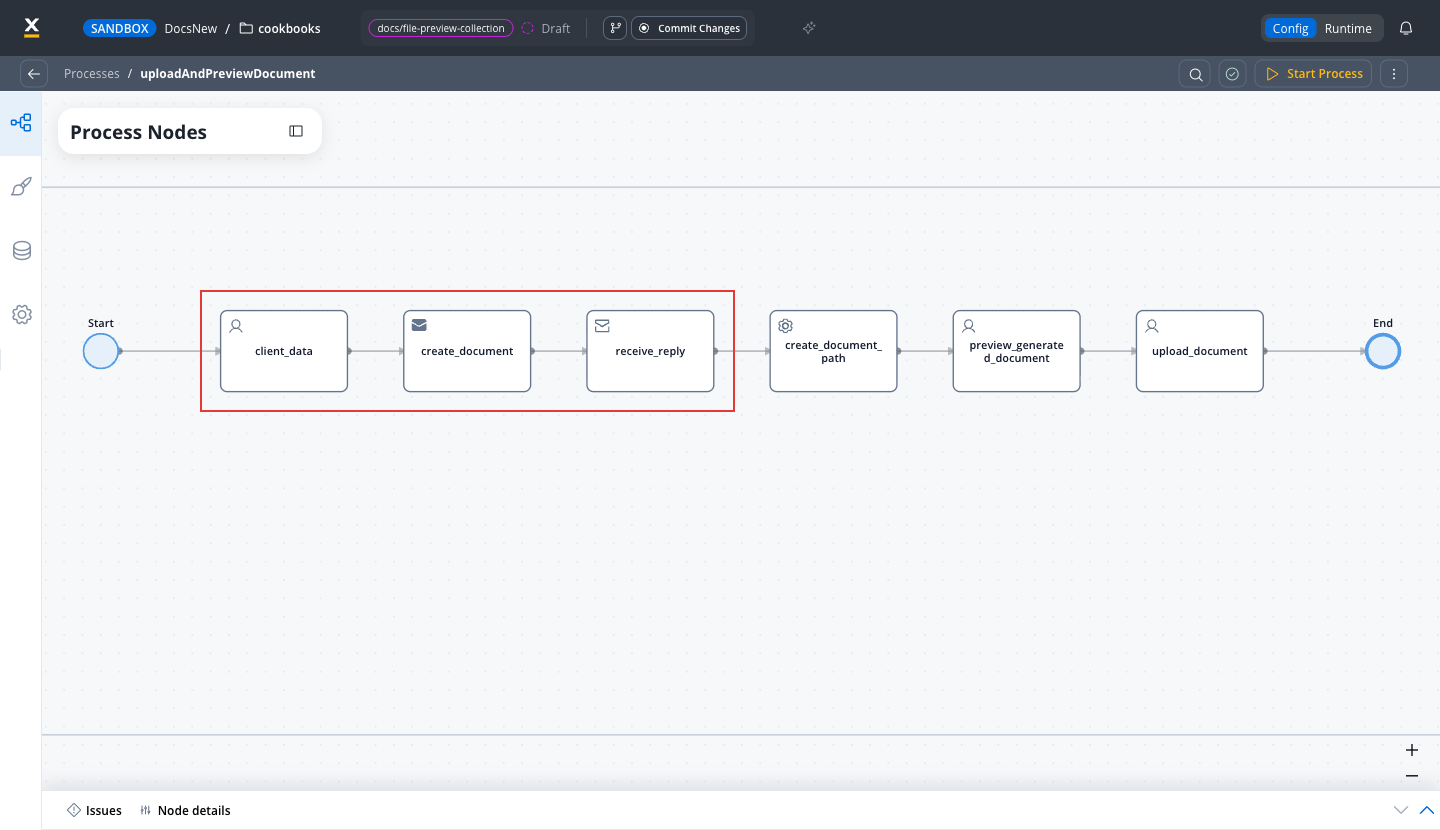Screen dimensions: 1440x830
Task: Collapse the Process Nodes panel icon
Action: (296, 131)
